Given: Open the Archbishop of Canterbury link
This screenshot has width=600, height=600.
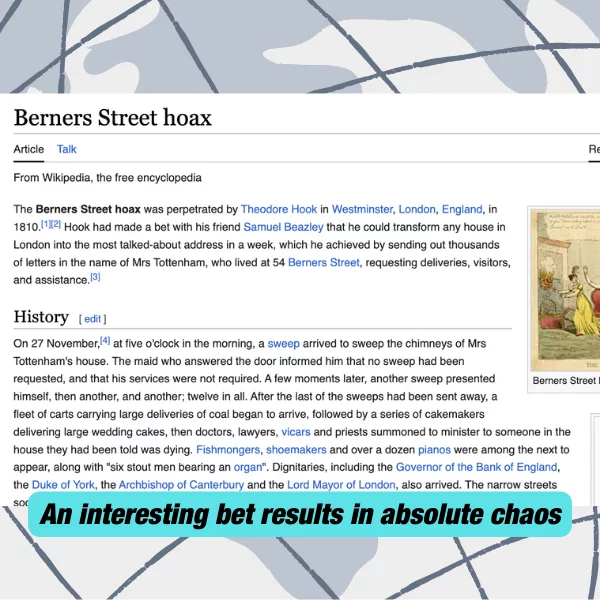Looking at the screenshot, I should (x=181, y=485).
